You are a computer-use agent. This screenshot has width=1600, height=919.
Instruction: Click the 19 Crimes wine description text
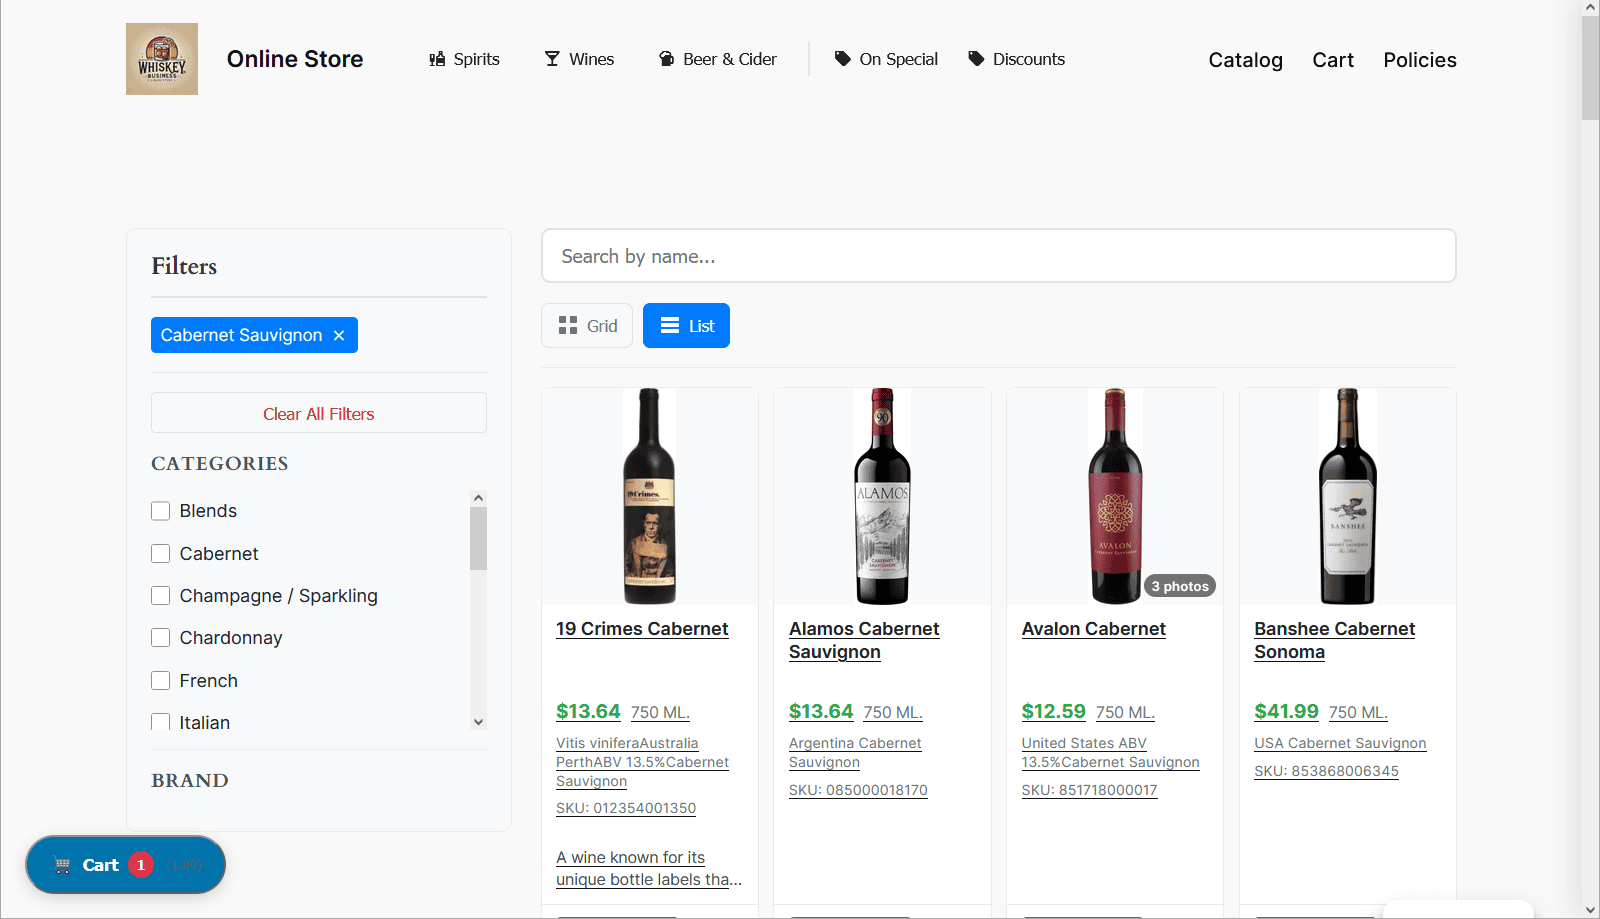pyautogui.click(x=649, y=868)
